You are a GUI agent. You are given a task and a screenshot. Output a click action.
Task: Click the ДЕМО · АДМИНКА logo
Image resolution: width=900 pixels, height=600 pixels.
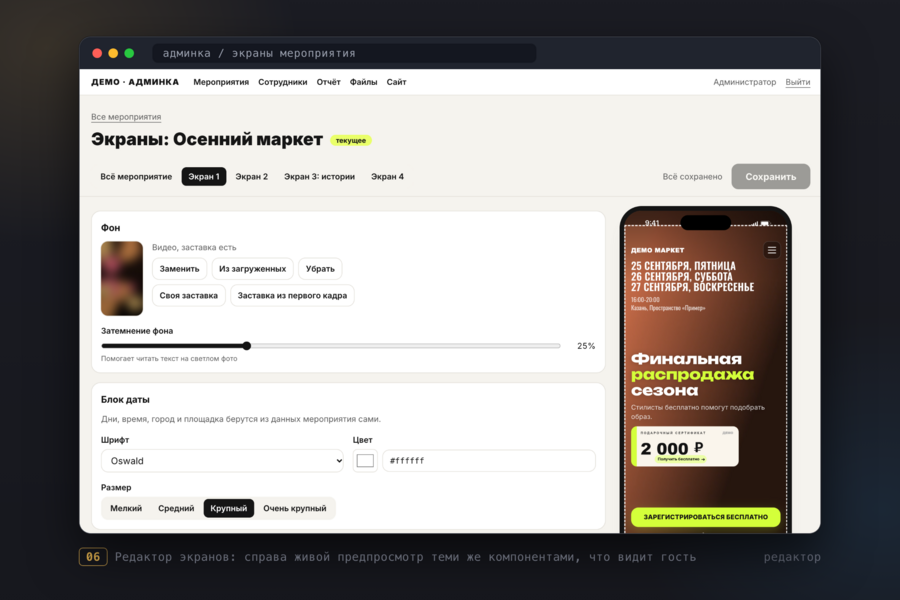pos(135,82)
